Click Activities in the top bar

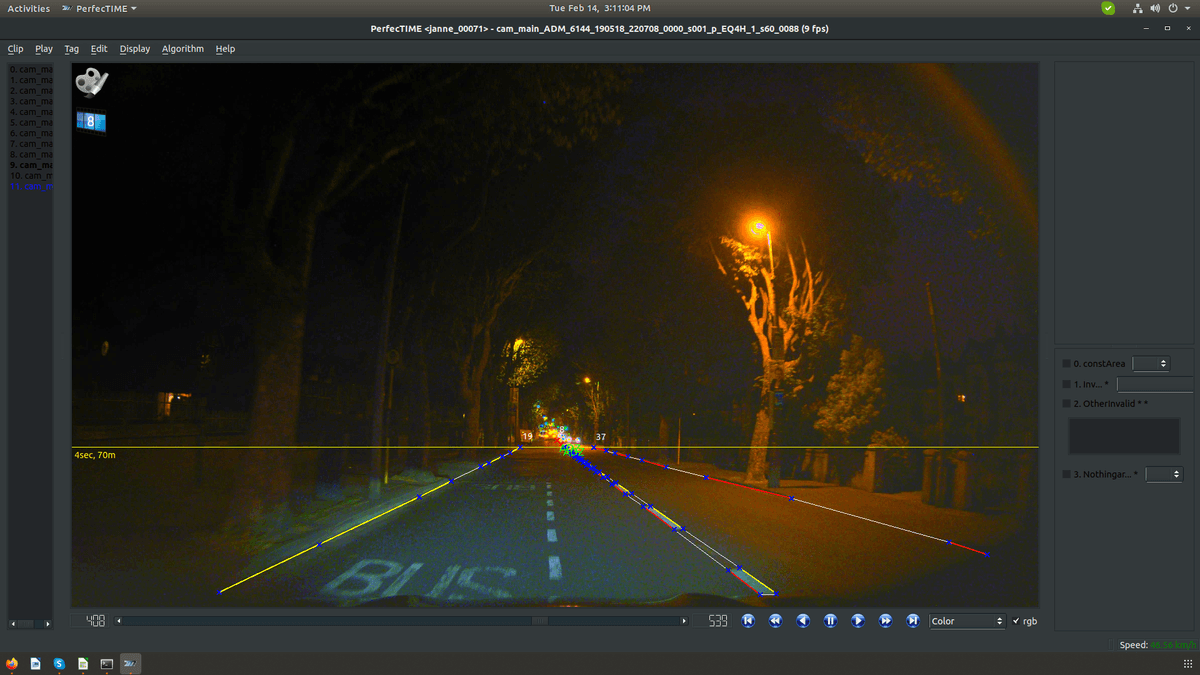coord(29,8)
